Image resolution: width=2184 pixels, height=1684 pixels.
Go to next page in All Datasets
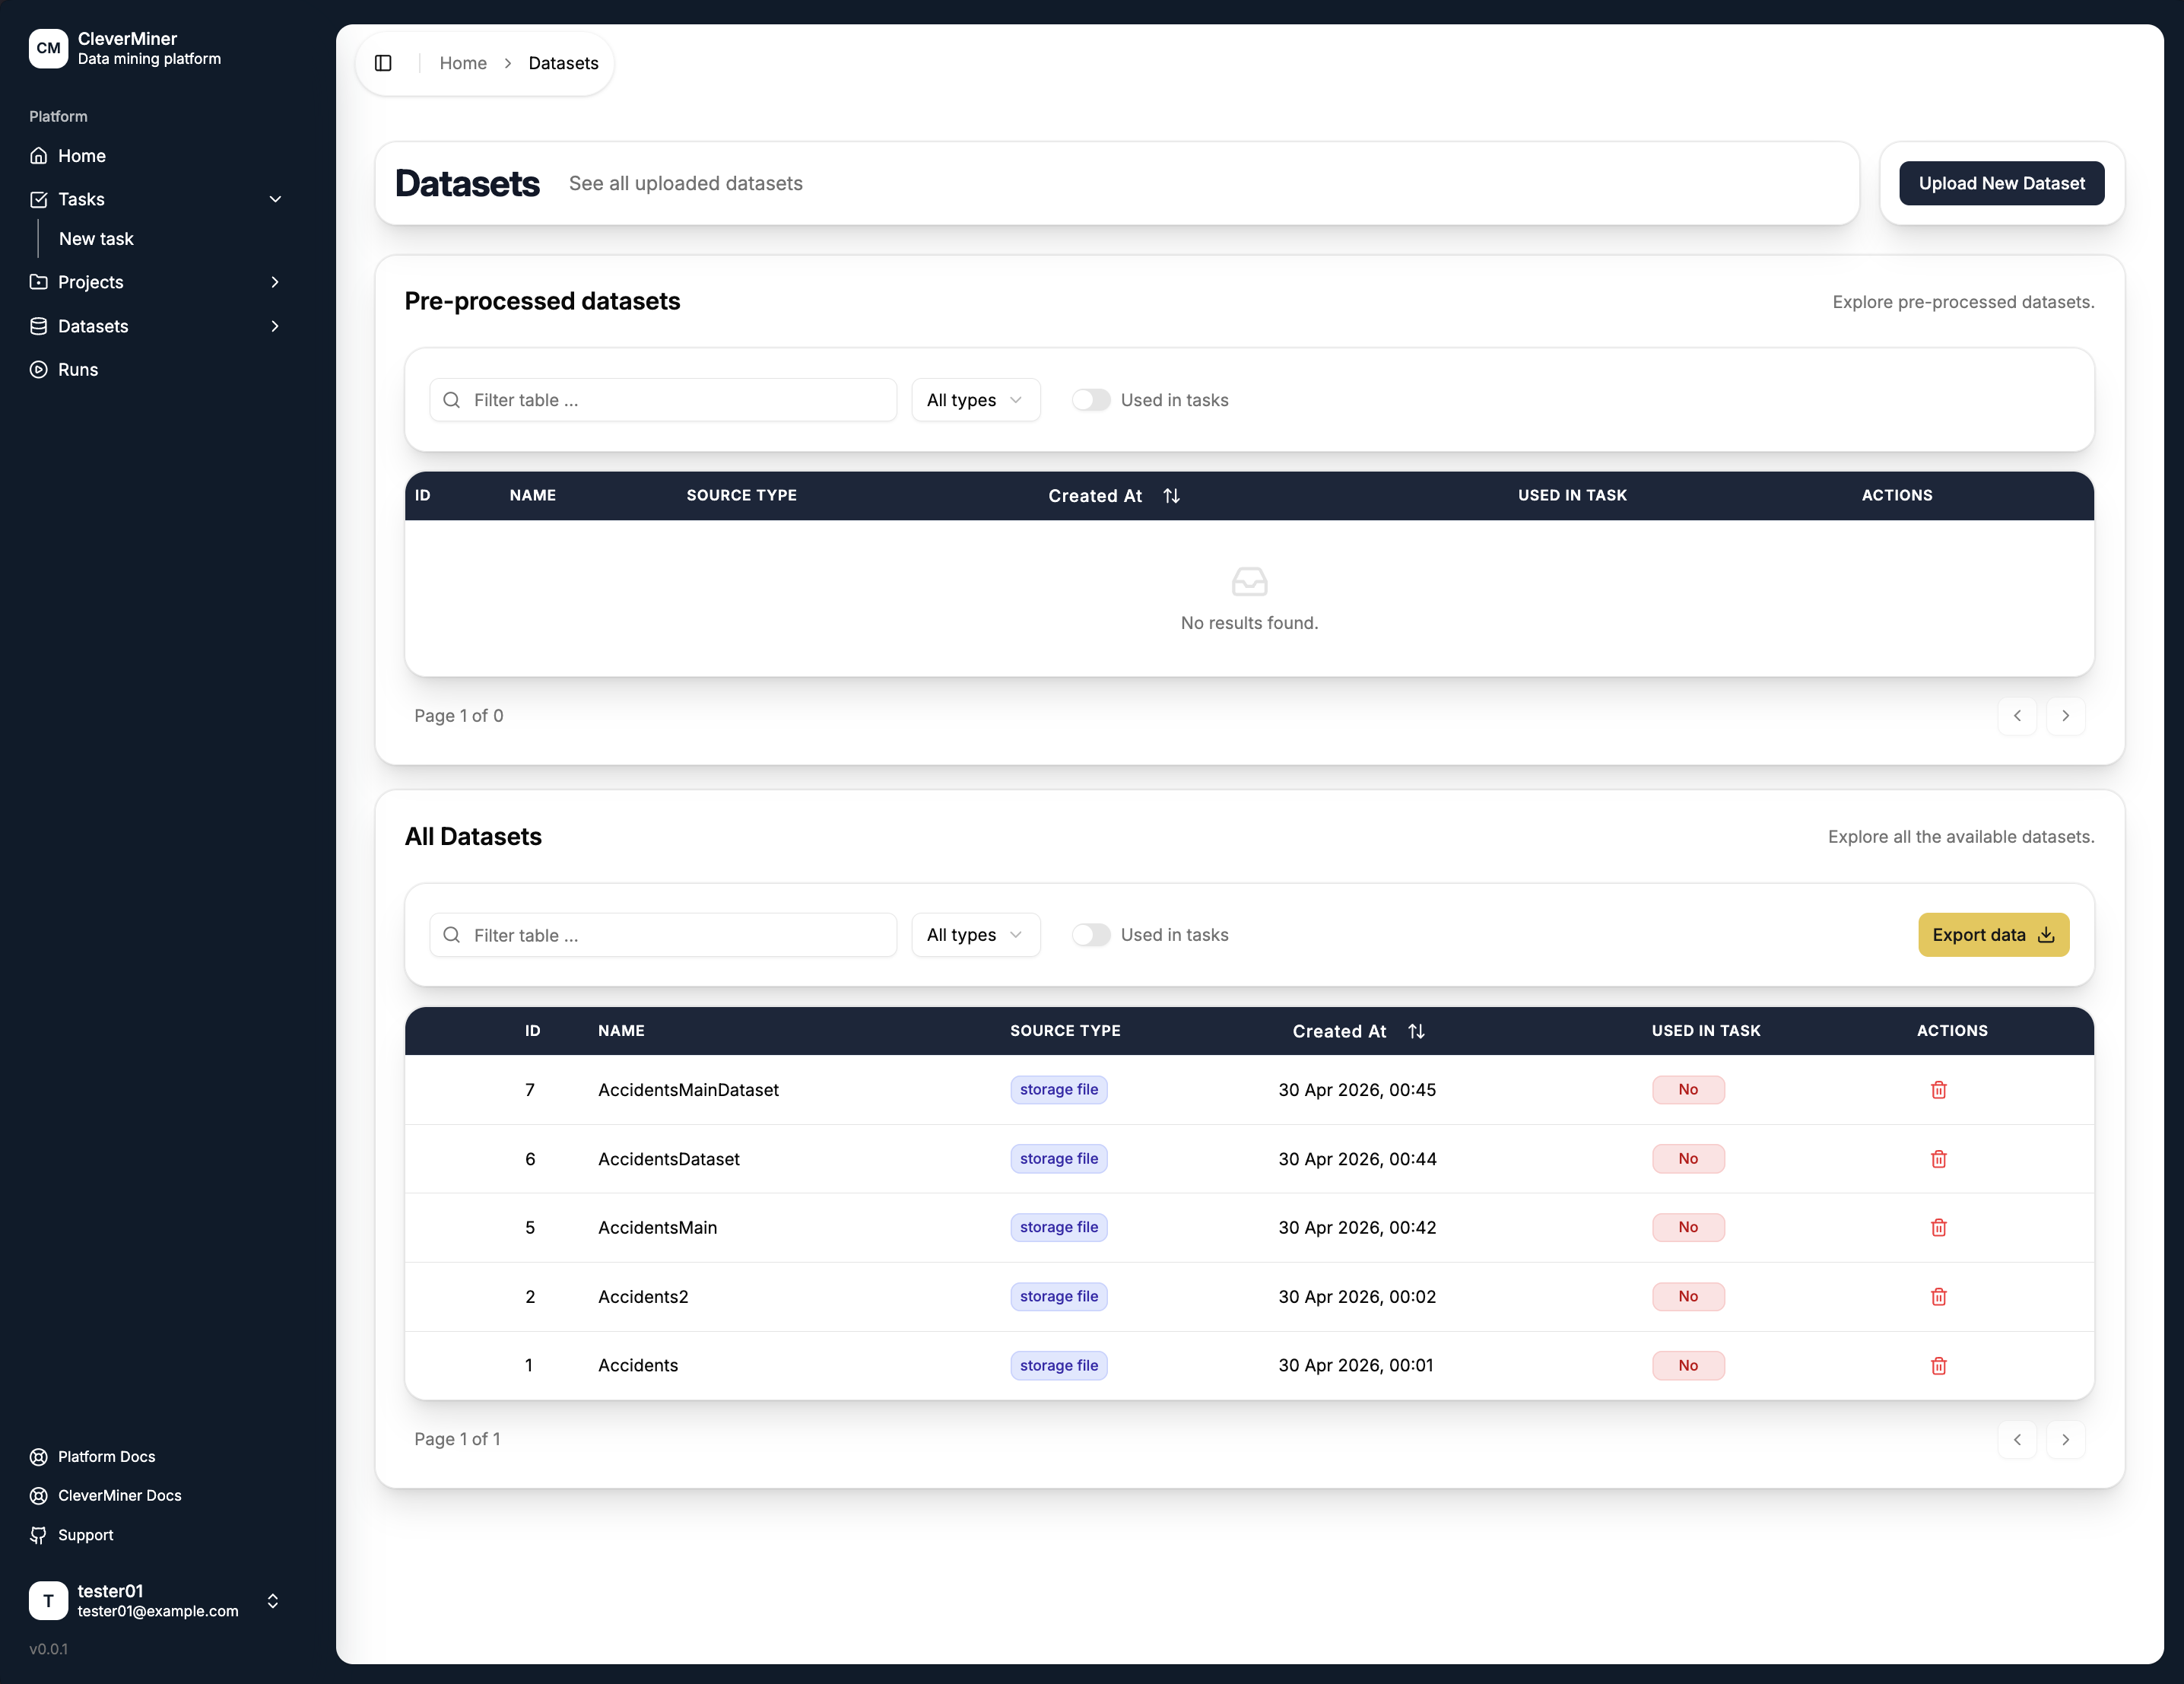(2065, 1439)
